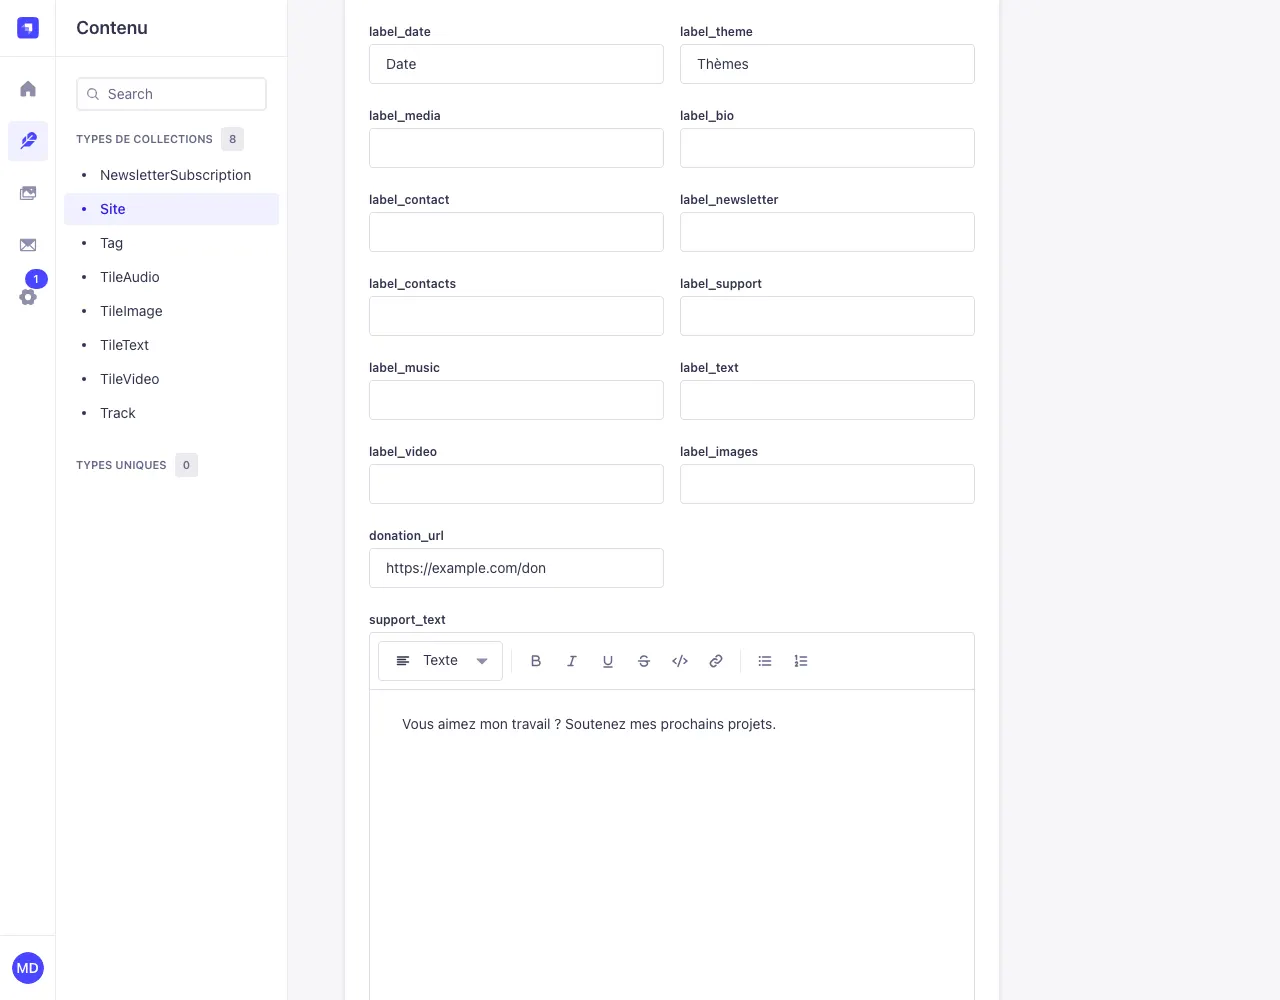The width and height of the screenshot is (1280, 1000).
Task: Click the label_contacts input field
Action: click(516, 316)
